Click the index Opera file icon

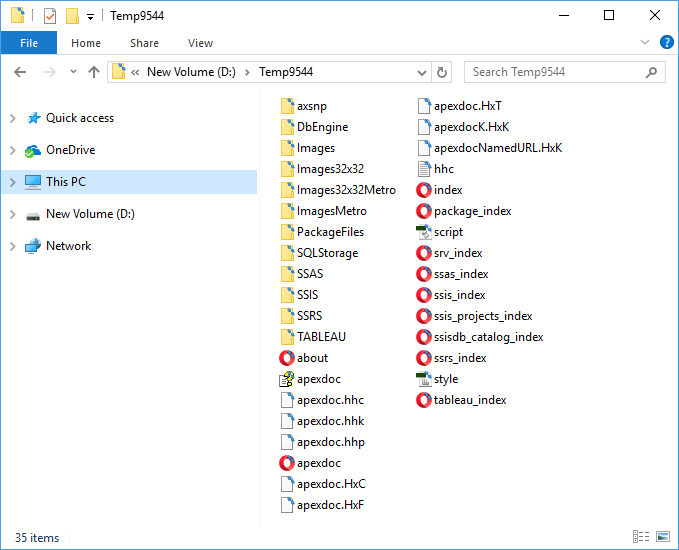pyautogui.click(x=424, y=190)
